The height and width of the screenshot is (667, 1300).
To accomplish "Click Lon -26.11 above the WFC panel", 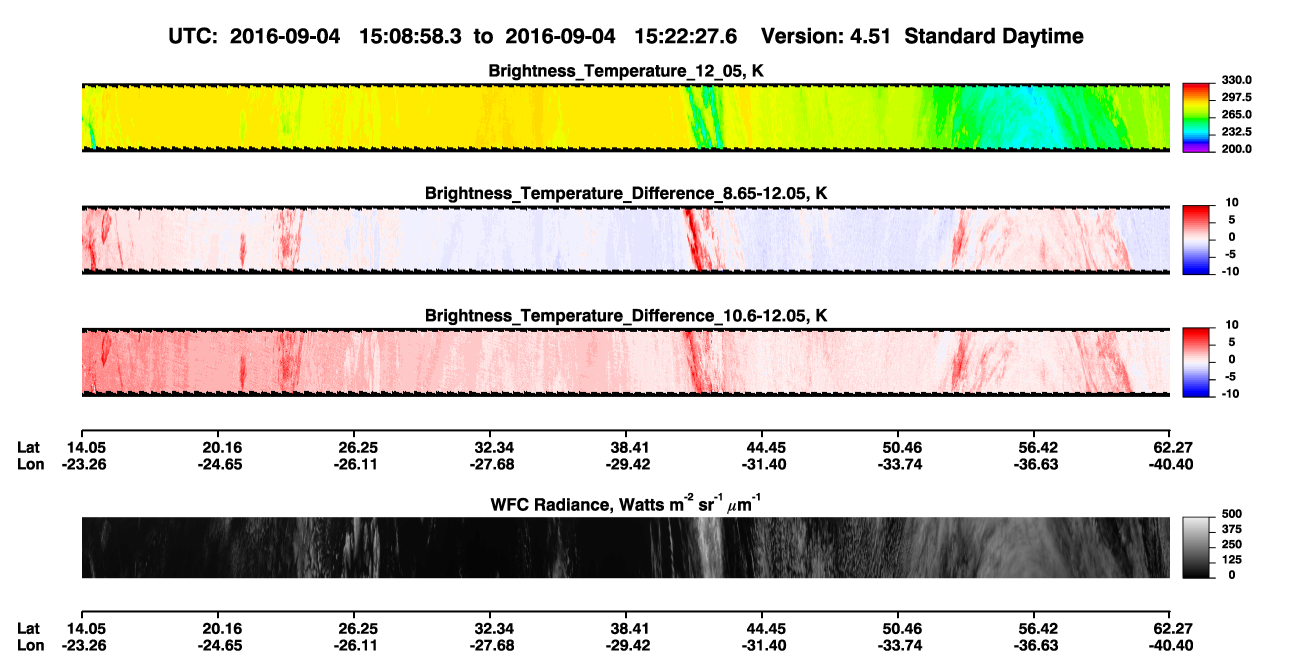I will pos(355,464).
